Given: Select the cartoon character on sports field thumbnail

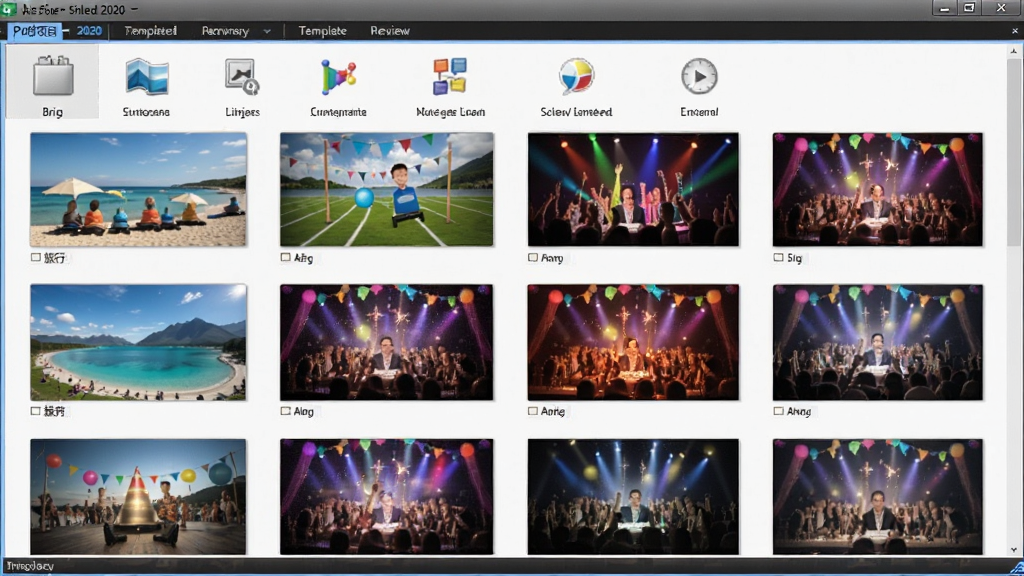Looking at the screenshot, I should tap(387, 189).
